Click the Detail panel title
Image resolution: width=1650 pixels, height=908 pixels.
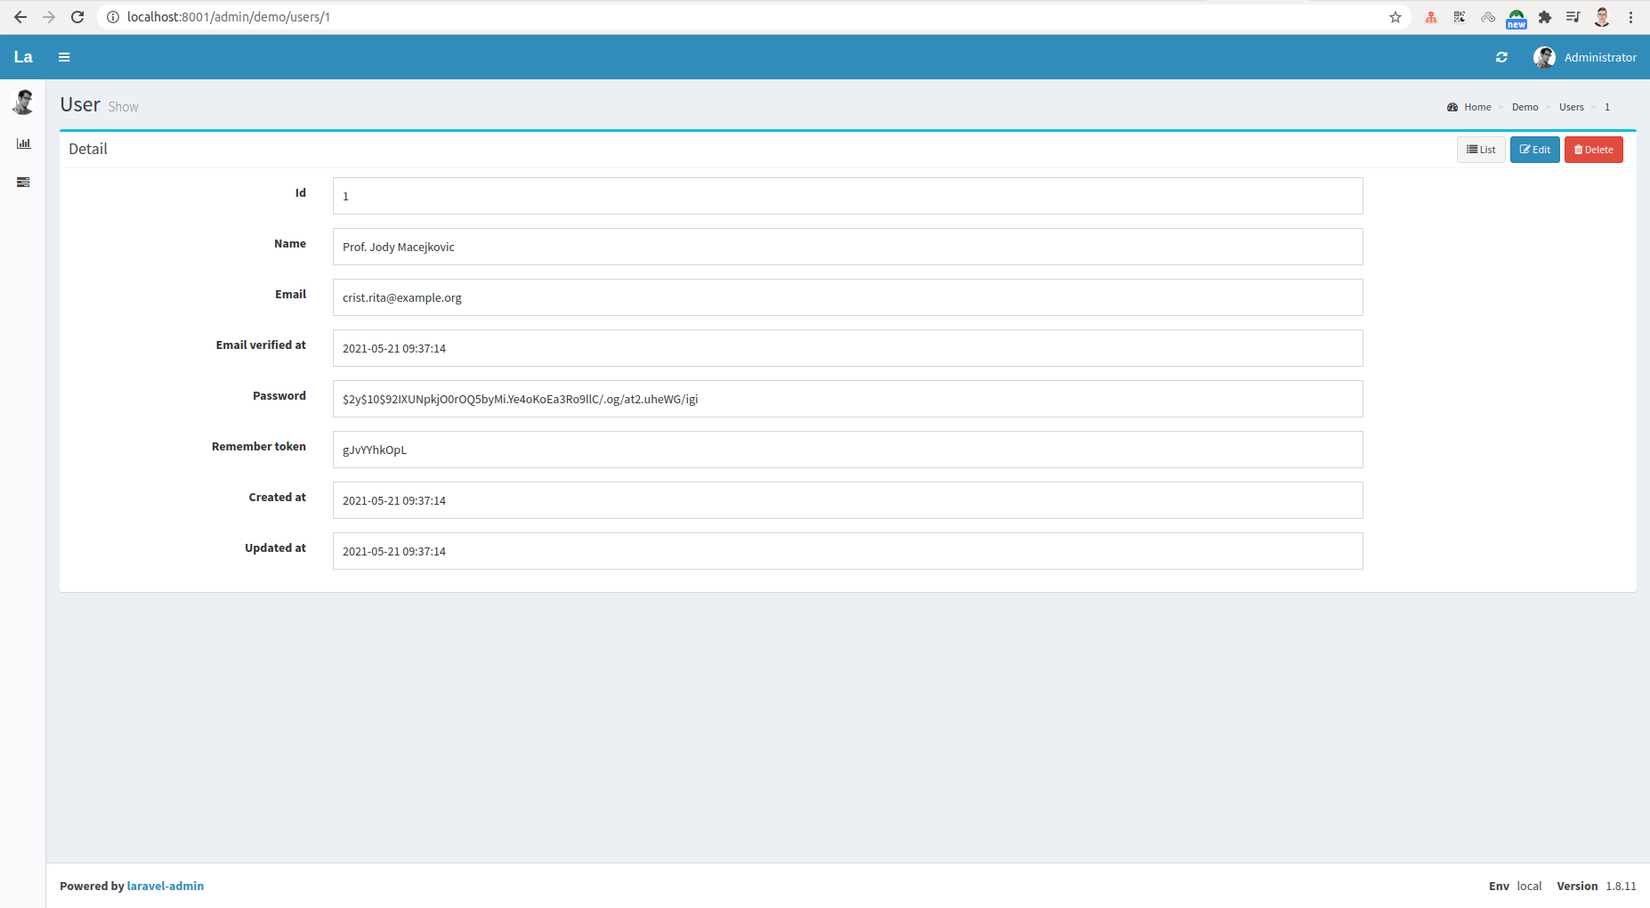88,149
